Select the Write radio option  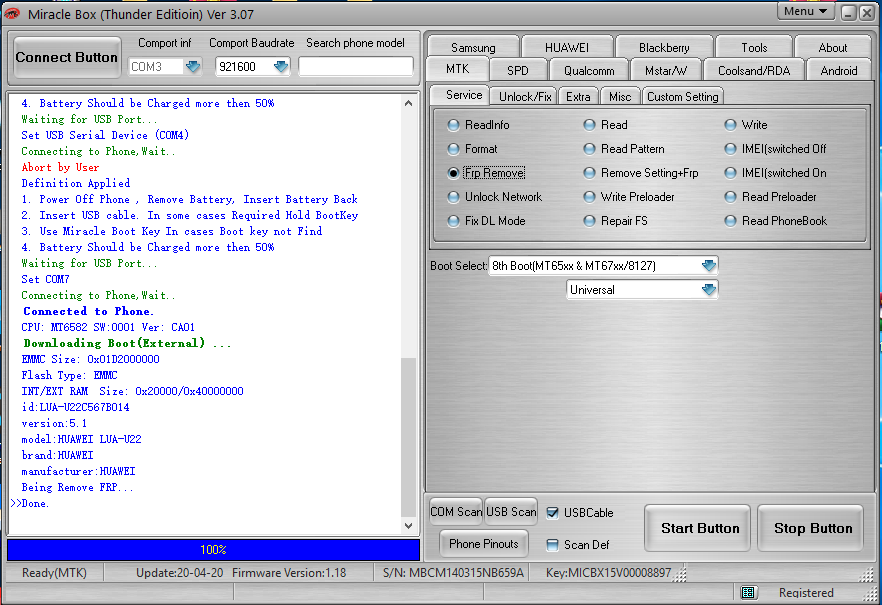point(730,125)
